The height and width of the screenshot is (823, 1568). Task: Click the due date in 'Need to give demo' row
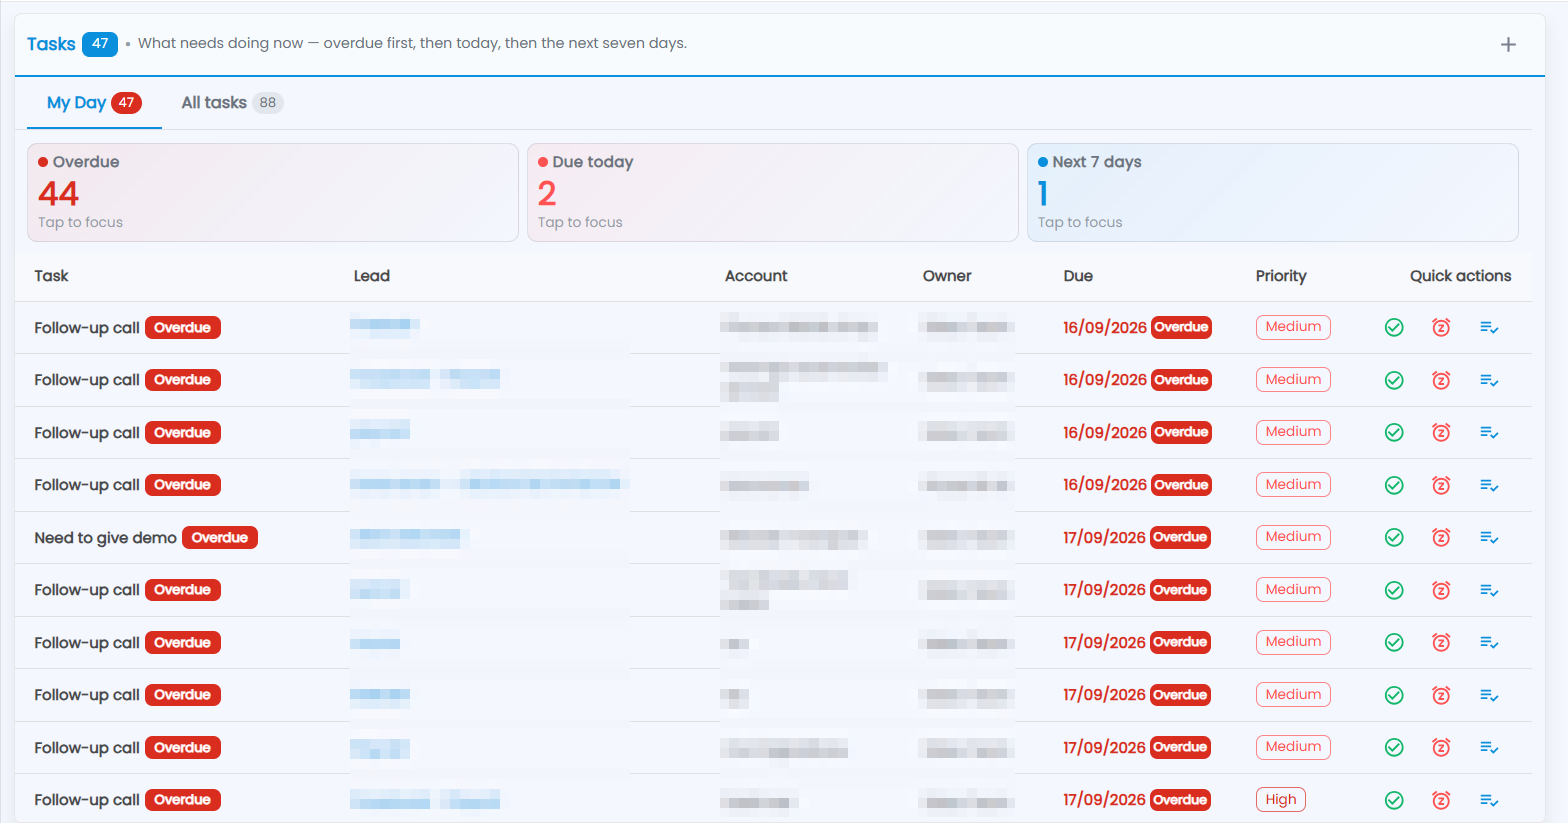1104,538
